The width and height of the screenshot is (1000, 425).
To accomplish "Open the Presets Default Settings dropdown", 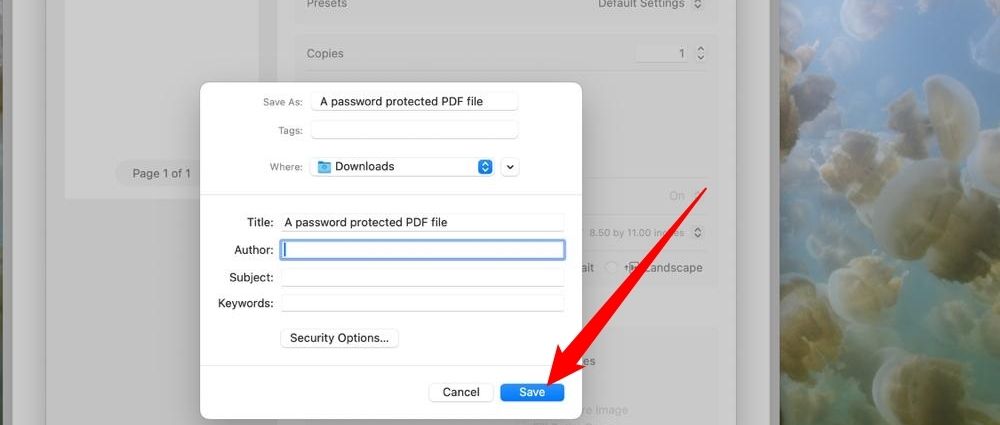I will tap(651, 4).
